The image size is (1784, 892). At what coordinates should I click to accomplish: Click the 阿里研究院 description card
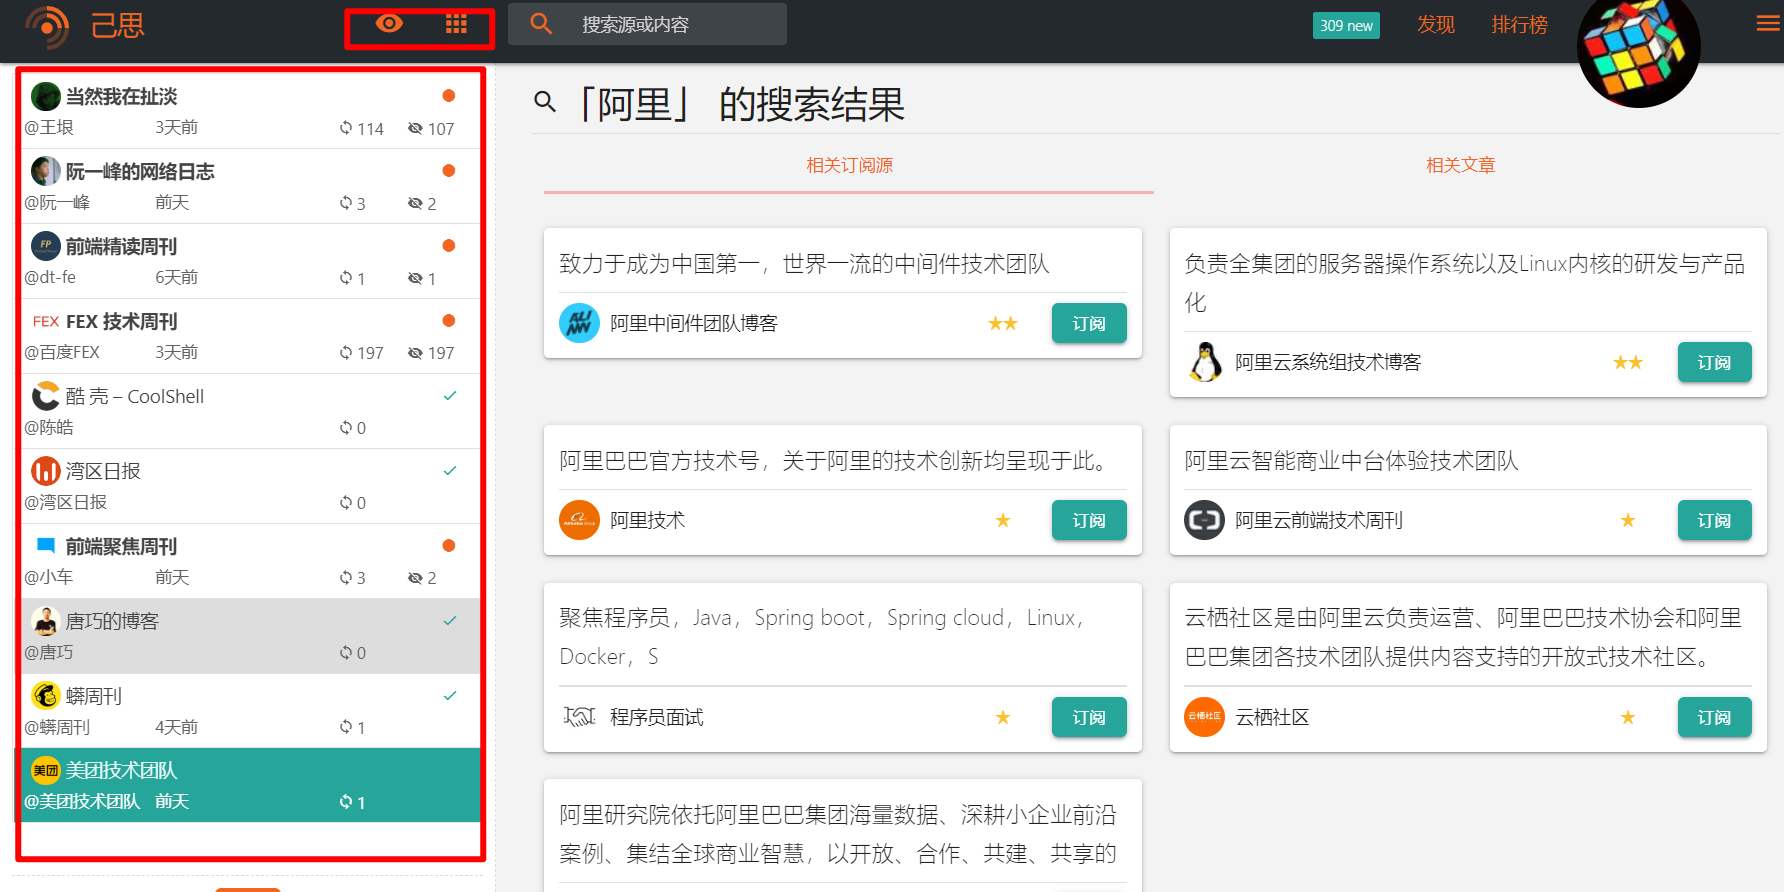click(x=843, y=835)
